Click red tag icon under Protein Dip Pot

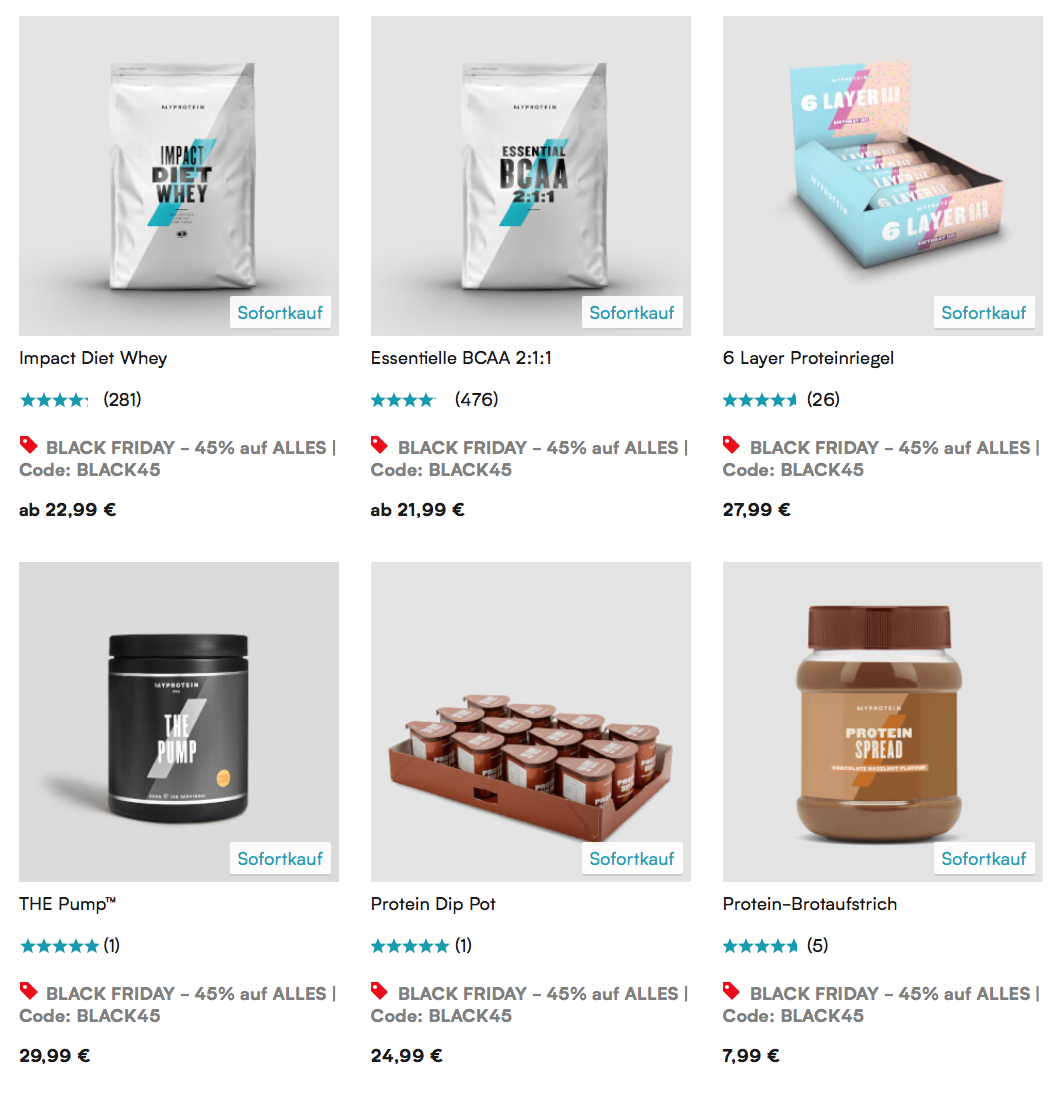[380, 990]
